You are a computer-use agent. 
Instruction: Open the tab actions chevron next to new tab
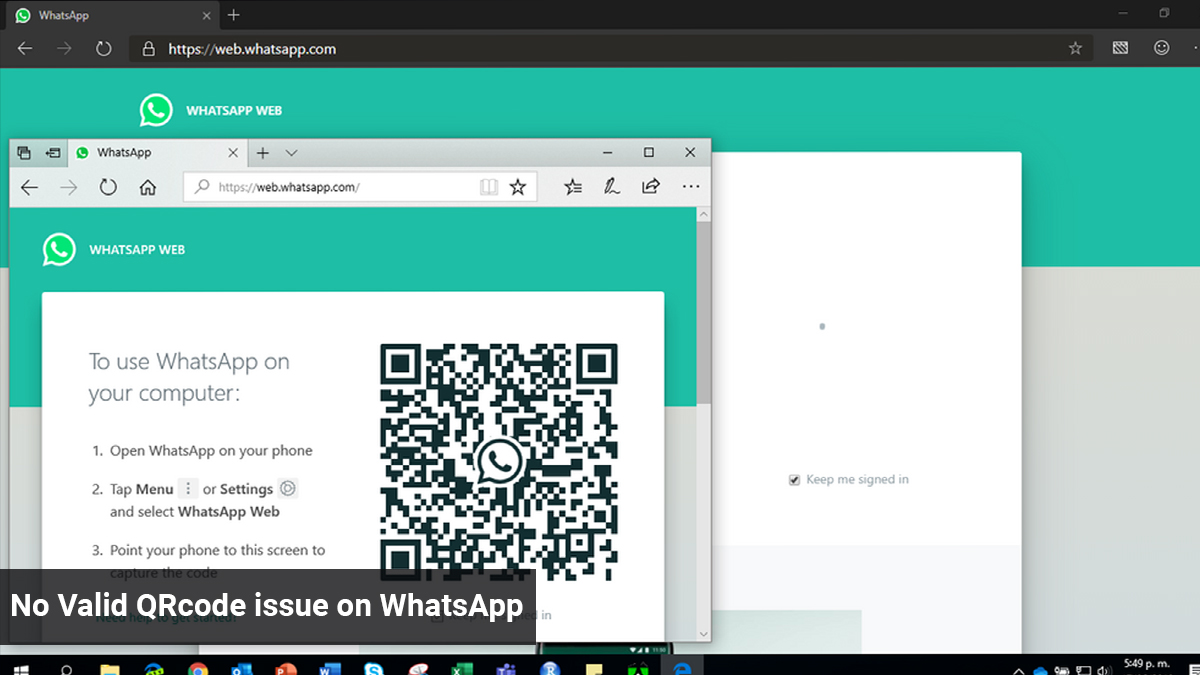pyautogui.click(x=290, y=152)
